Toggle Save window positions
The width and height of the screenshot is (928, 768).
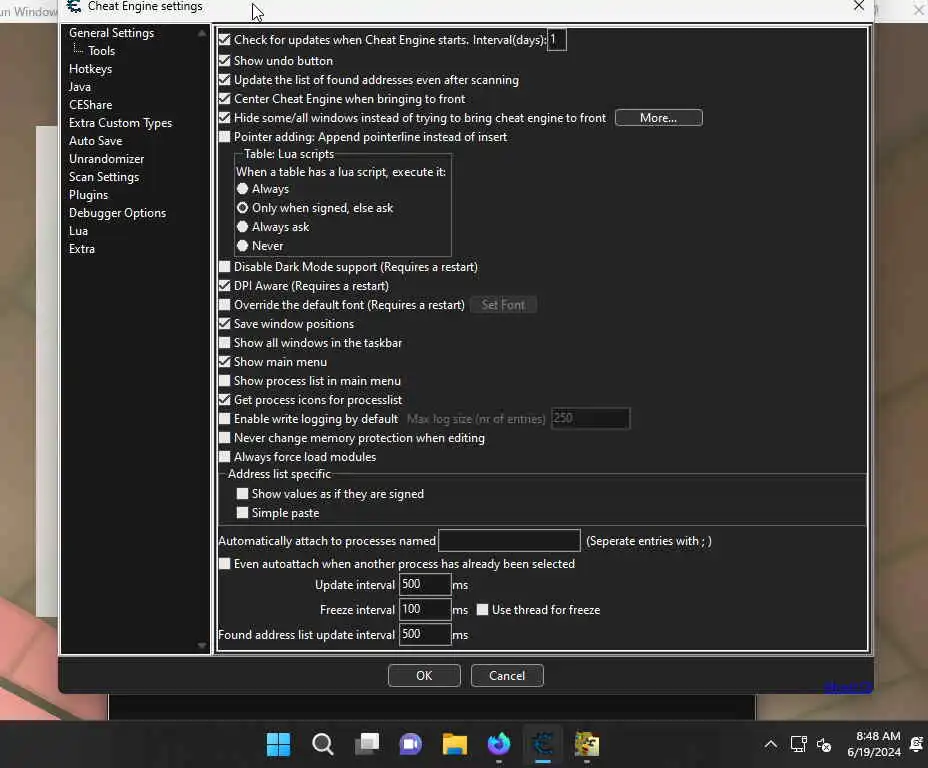tap(224, 323)
